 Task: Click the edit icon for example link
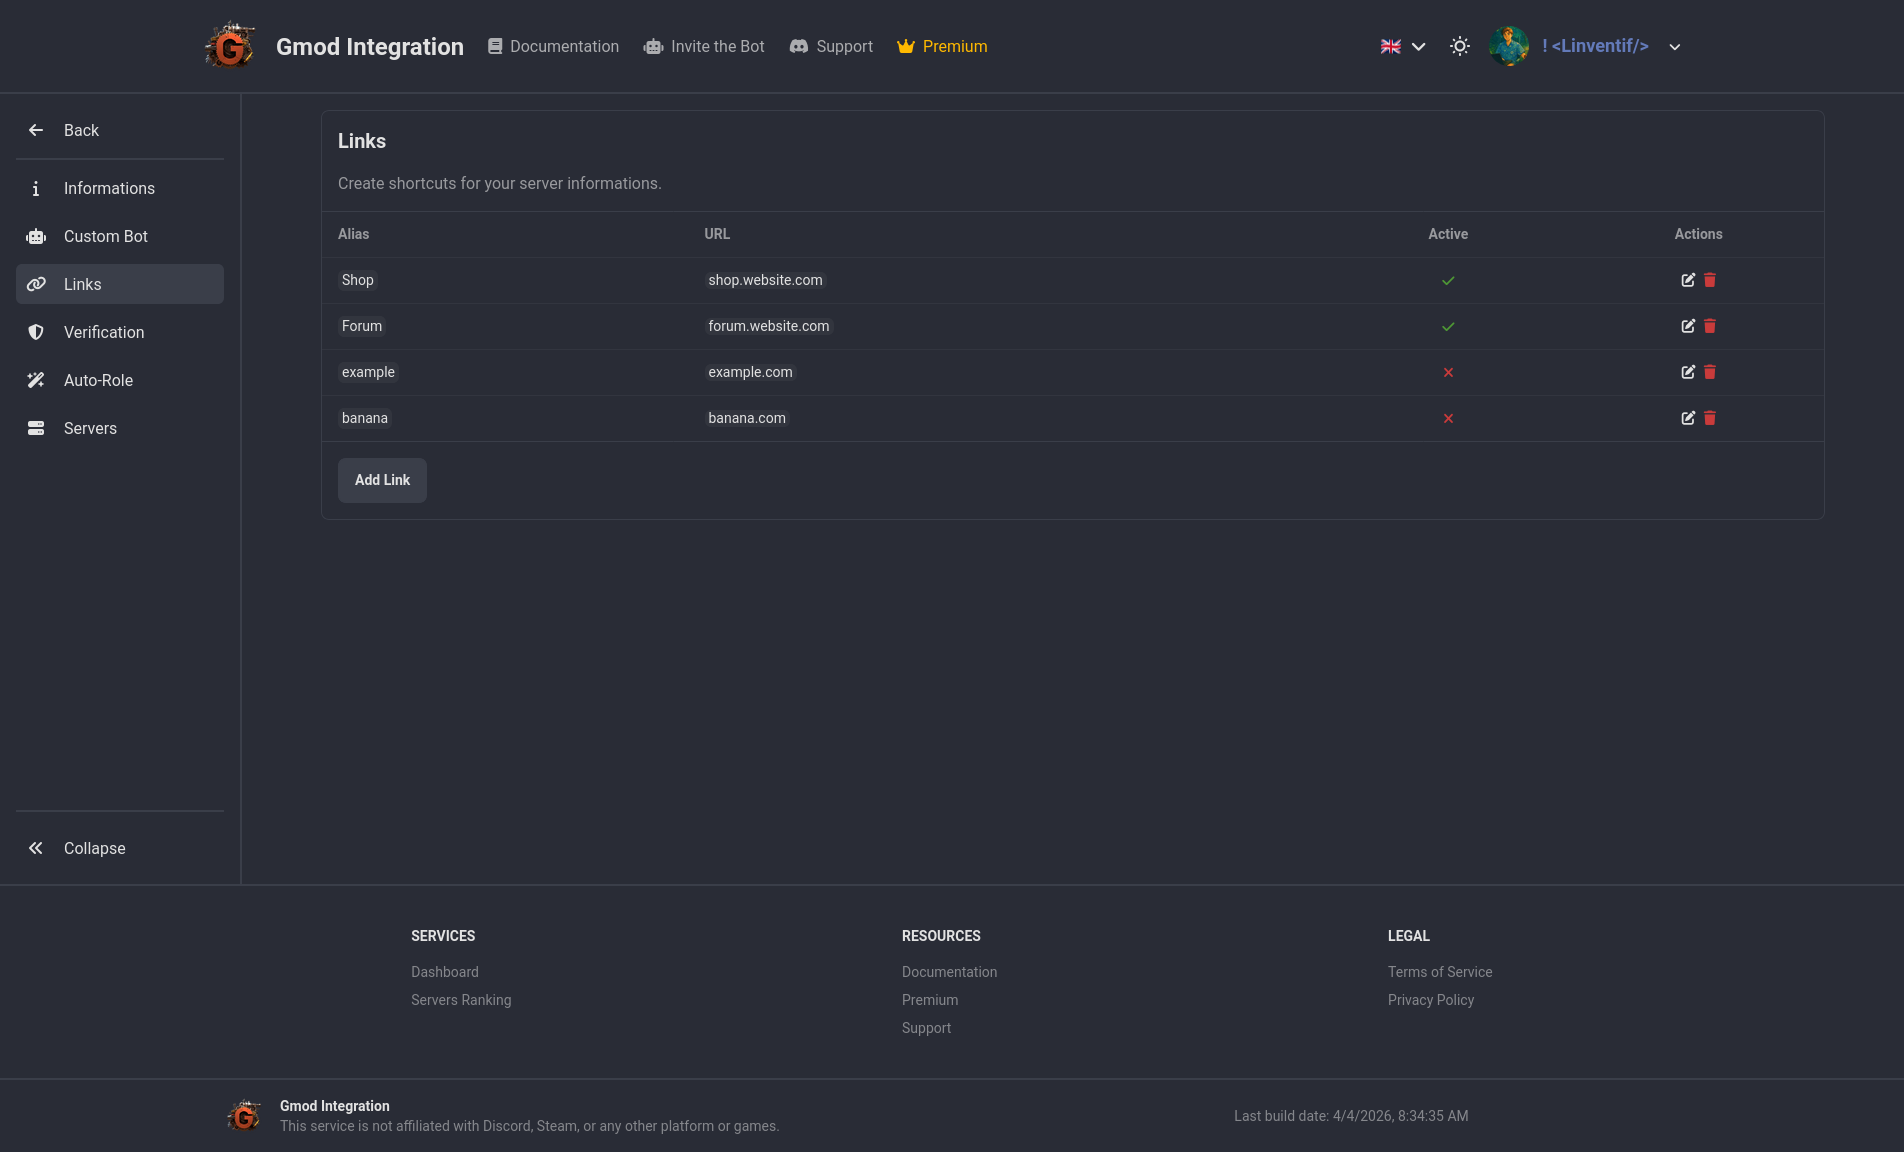coord(1687,372)
